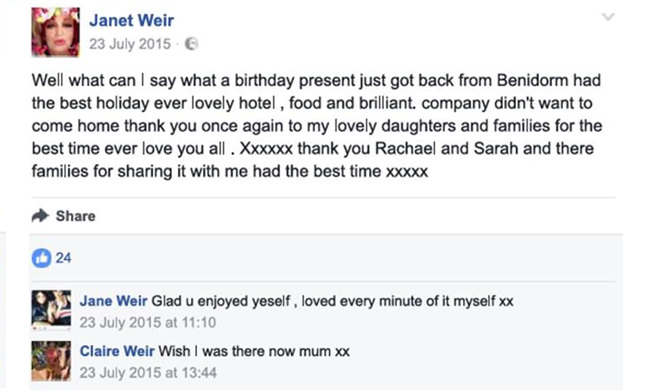Image resolution: width=650 pixels, height=392 pixels.
Task: Open Claire Weir's comment avatar
Action: click(51, 361)
